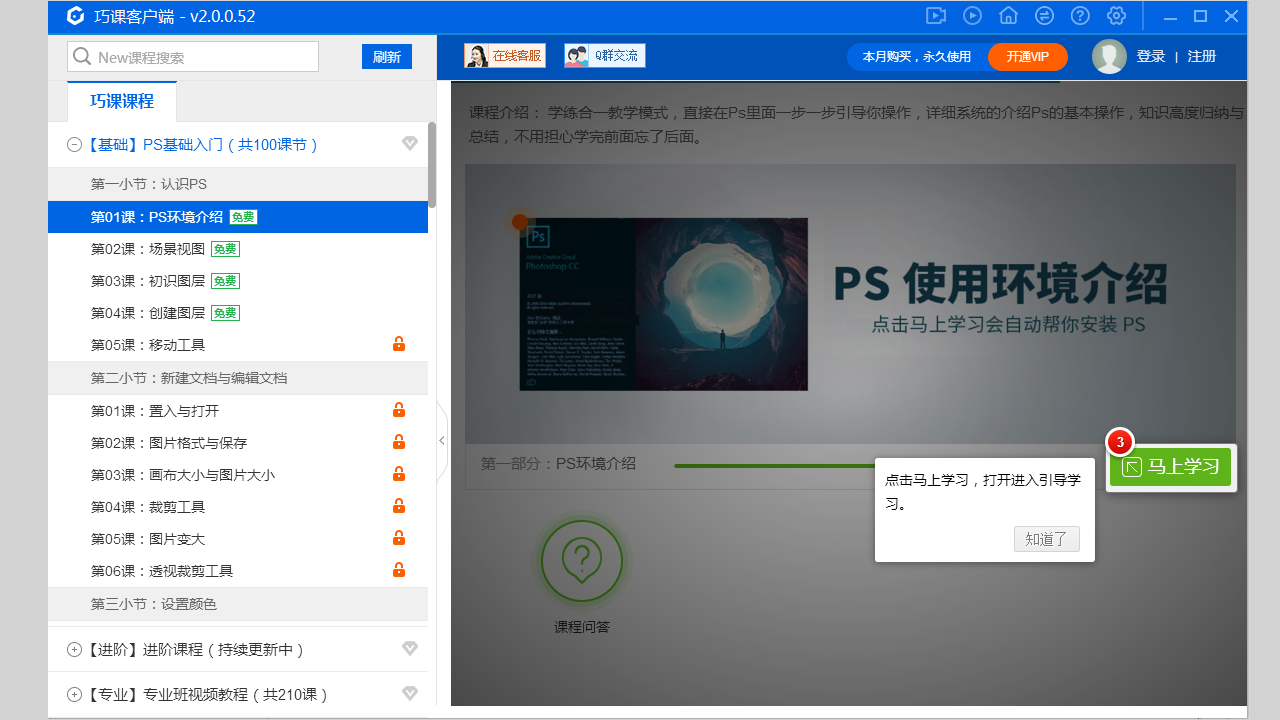Viewport: 1280px width, 720px height.
Task: Click the transfer/exchange circle icon
Action: [1043, 16]
